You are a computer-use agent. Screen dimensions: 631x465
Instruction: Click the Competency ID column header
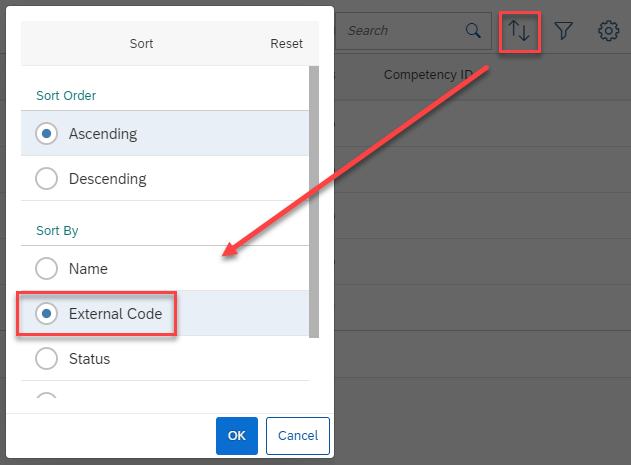[x=428, y=75]
